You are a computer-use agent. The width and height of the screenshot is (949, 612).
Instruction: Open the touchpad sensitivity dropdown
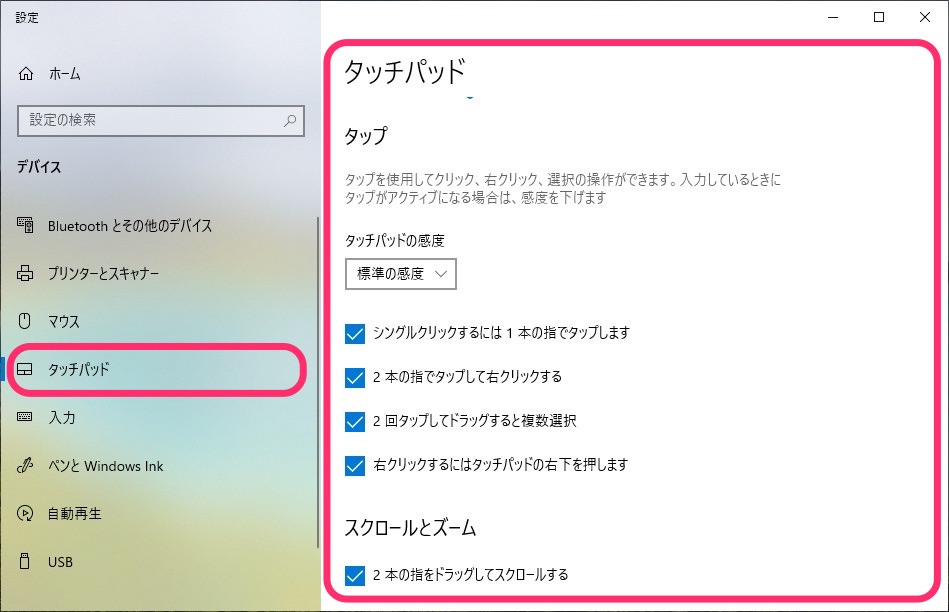pos(400,273)
